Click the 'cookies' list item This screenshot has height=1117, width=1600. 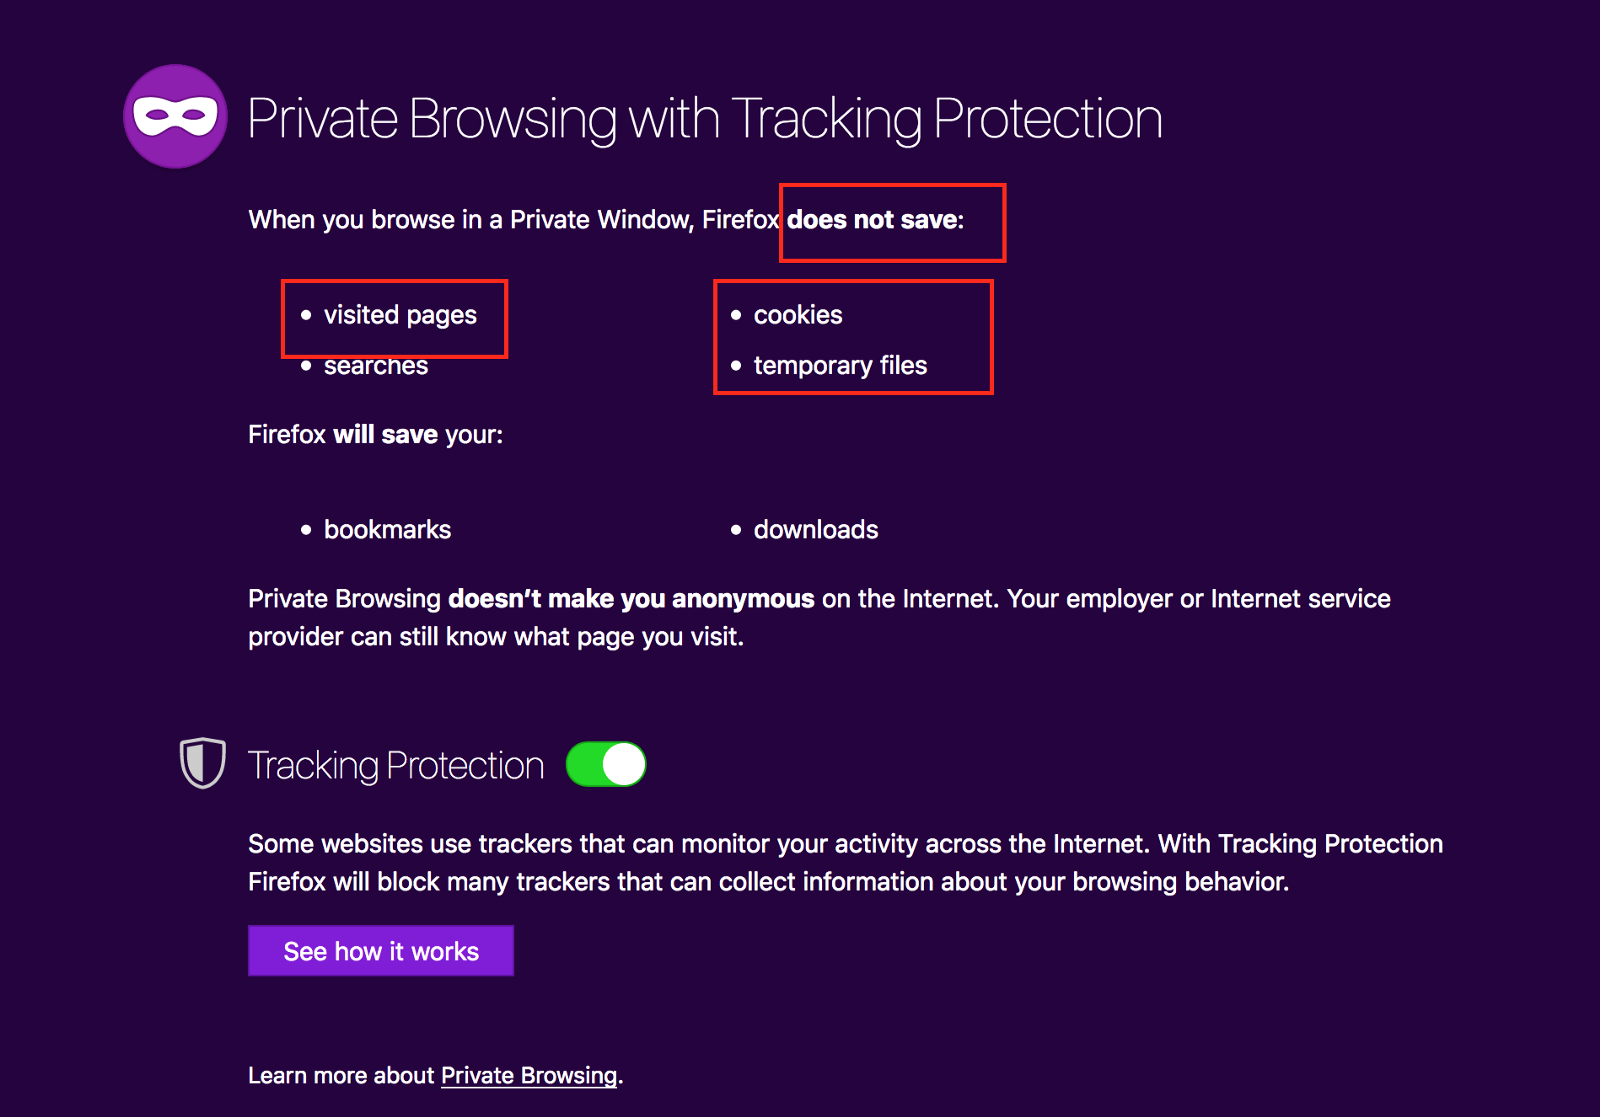[798, 316]
